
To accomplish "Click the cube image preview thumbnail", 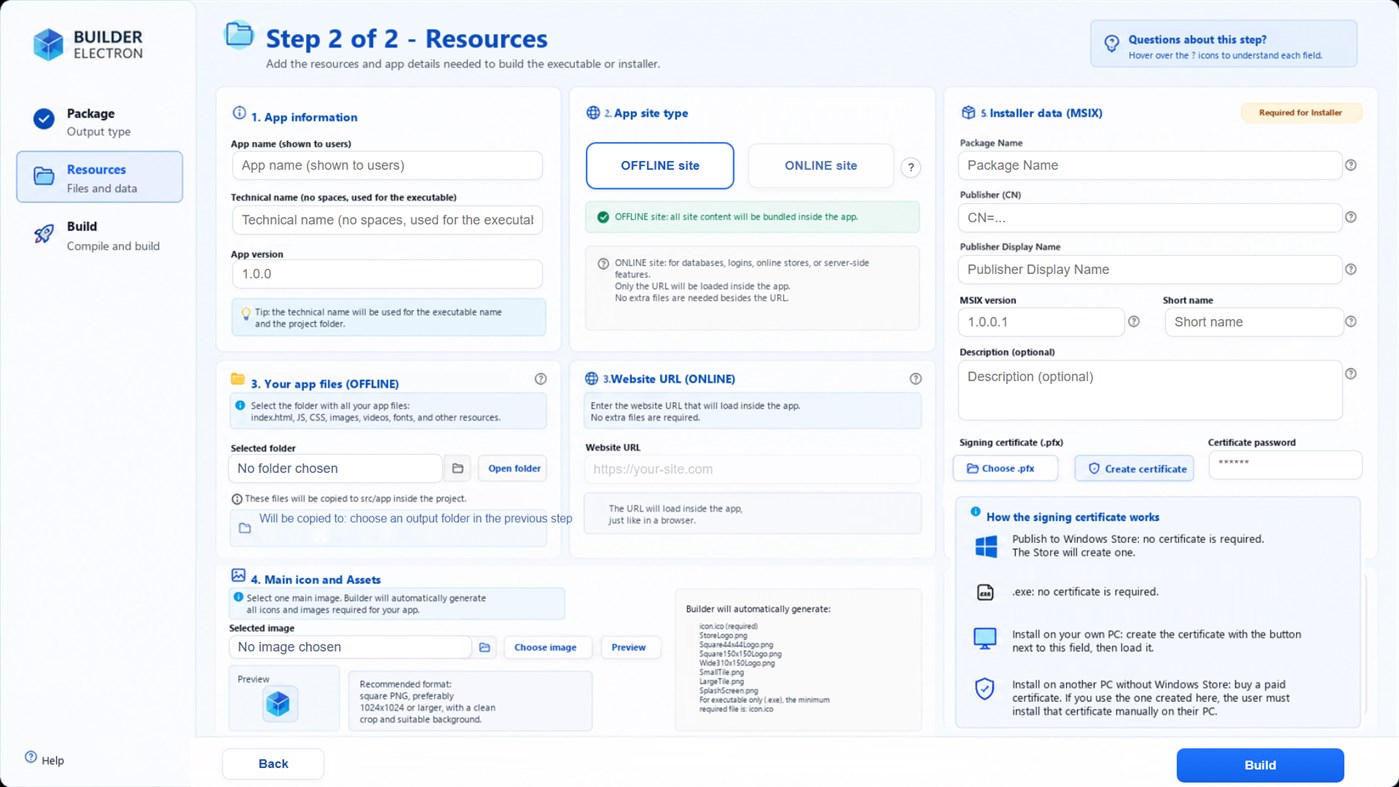I will 278,704.
